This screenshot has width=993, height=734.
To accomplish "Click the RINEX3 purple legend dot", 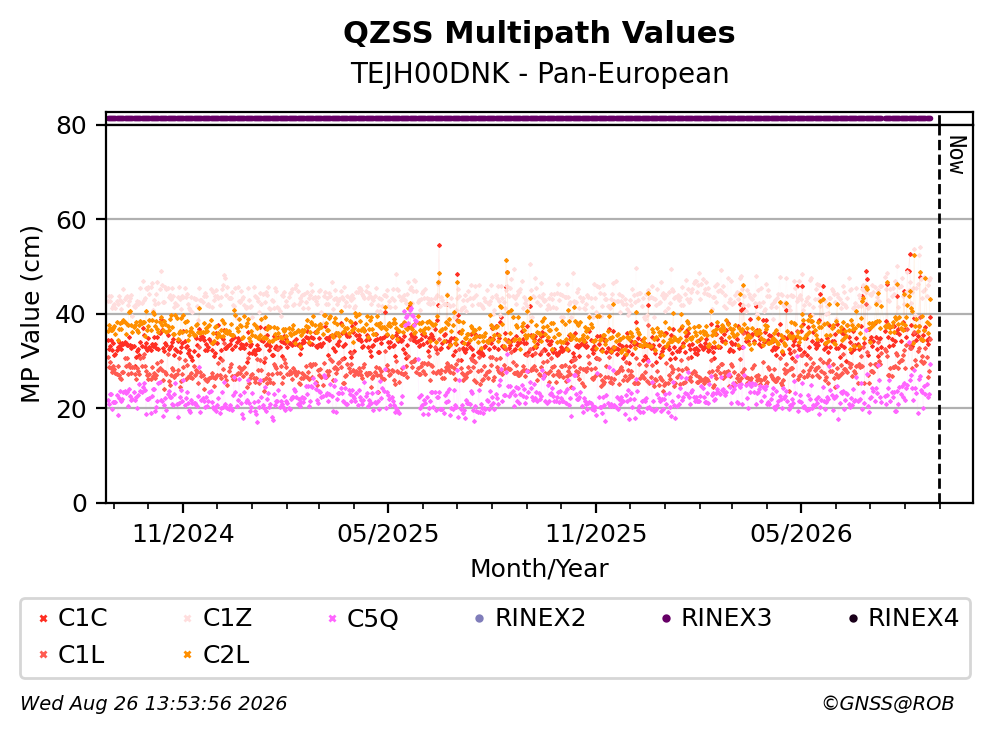I will tap(666, 618).
